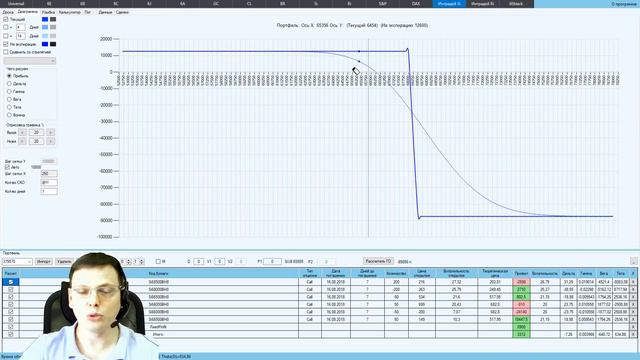Pick the light blue swatch for 4 Дней
The height and width of the screenshot is (360, 640).
point(45,27)
